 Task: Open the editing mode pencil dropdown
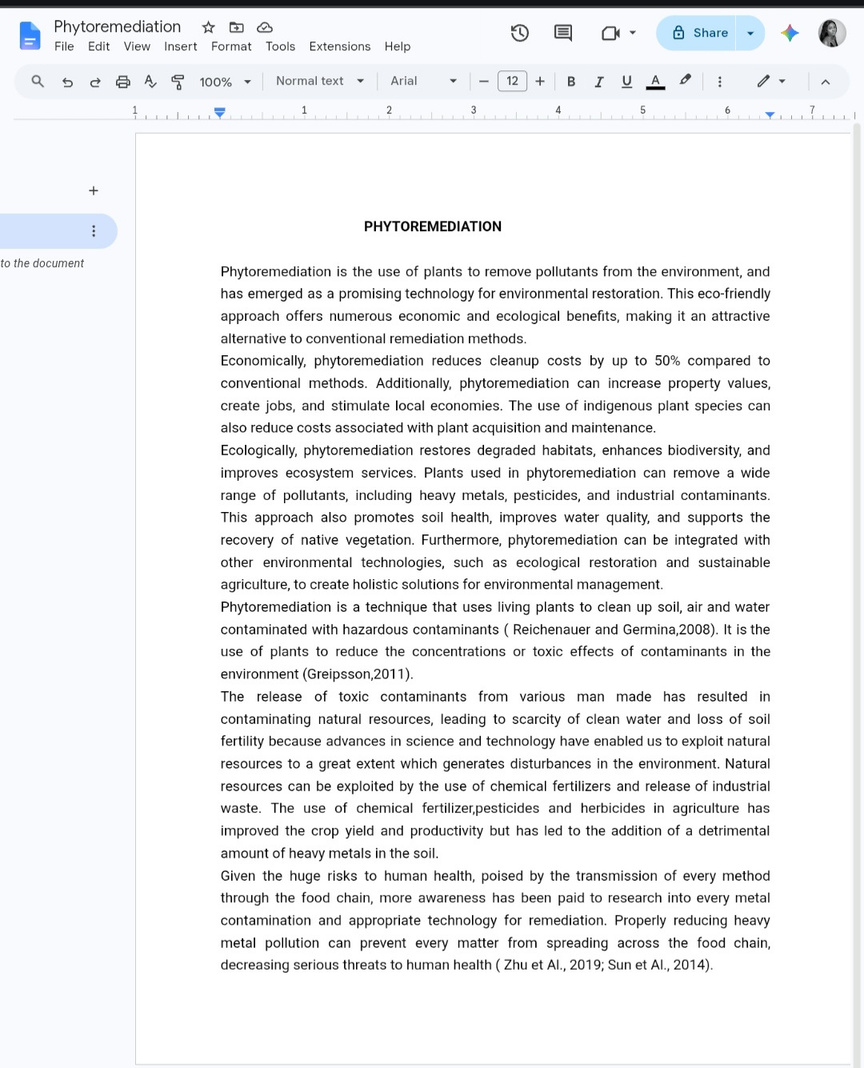click(771, 81)
